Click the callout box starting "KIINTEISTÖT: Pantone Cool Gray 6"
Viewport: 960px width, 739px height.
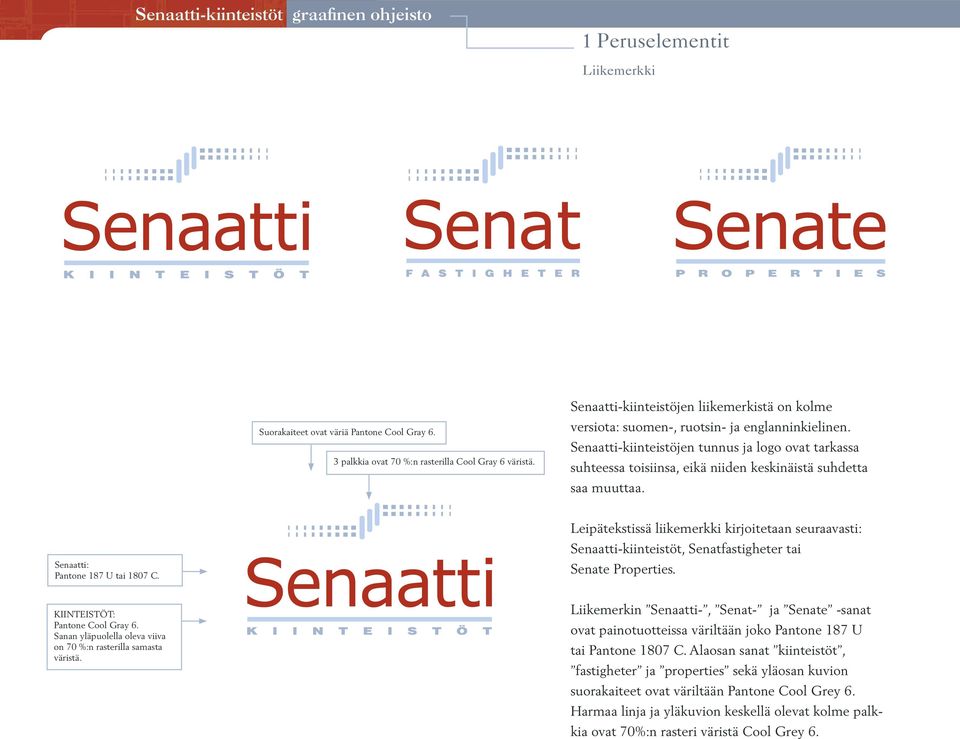click(x=114, y=637)
